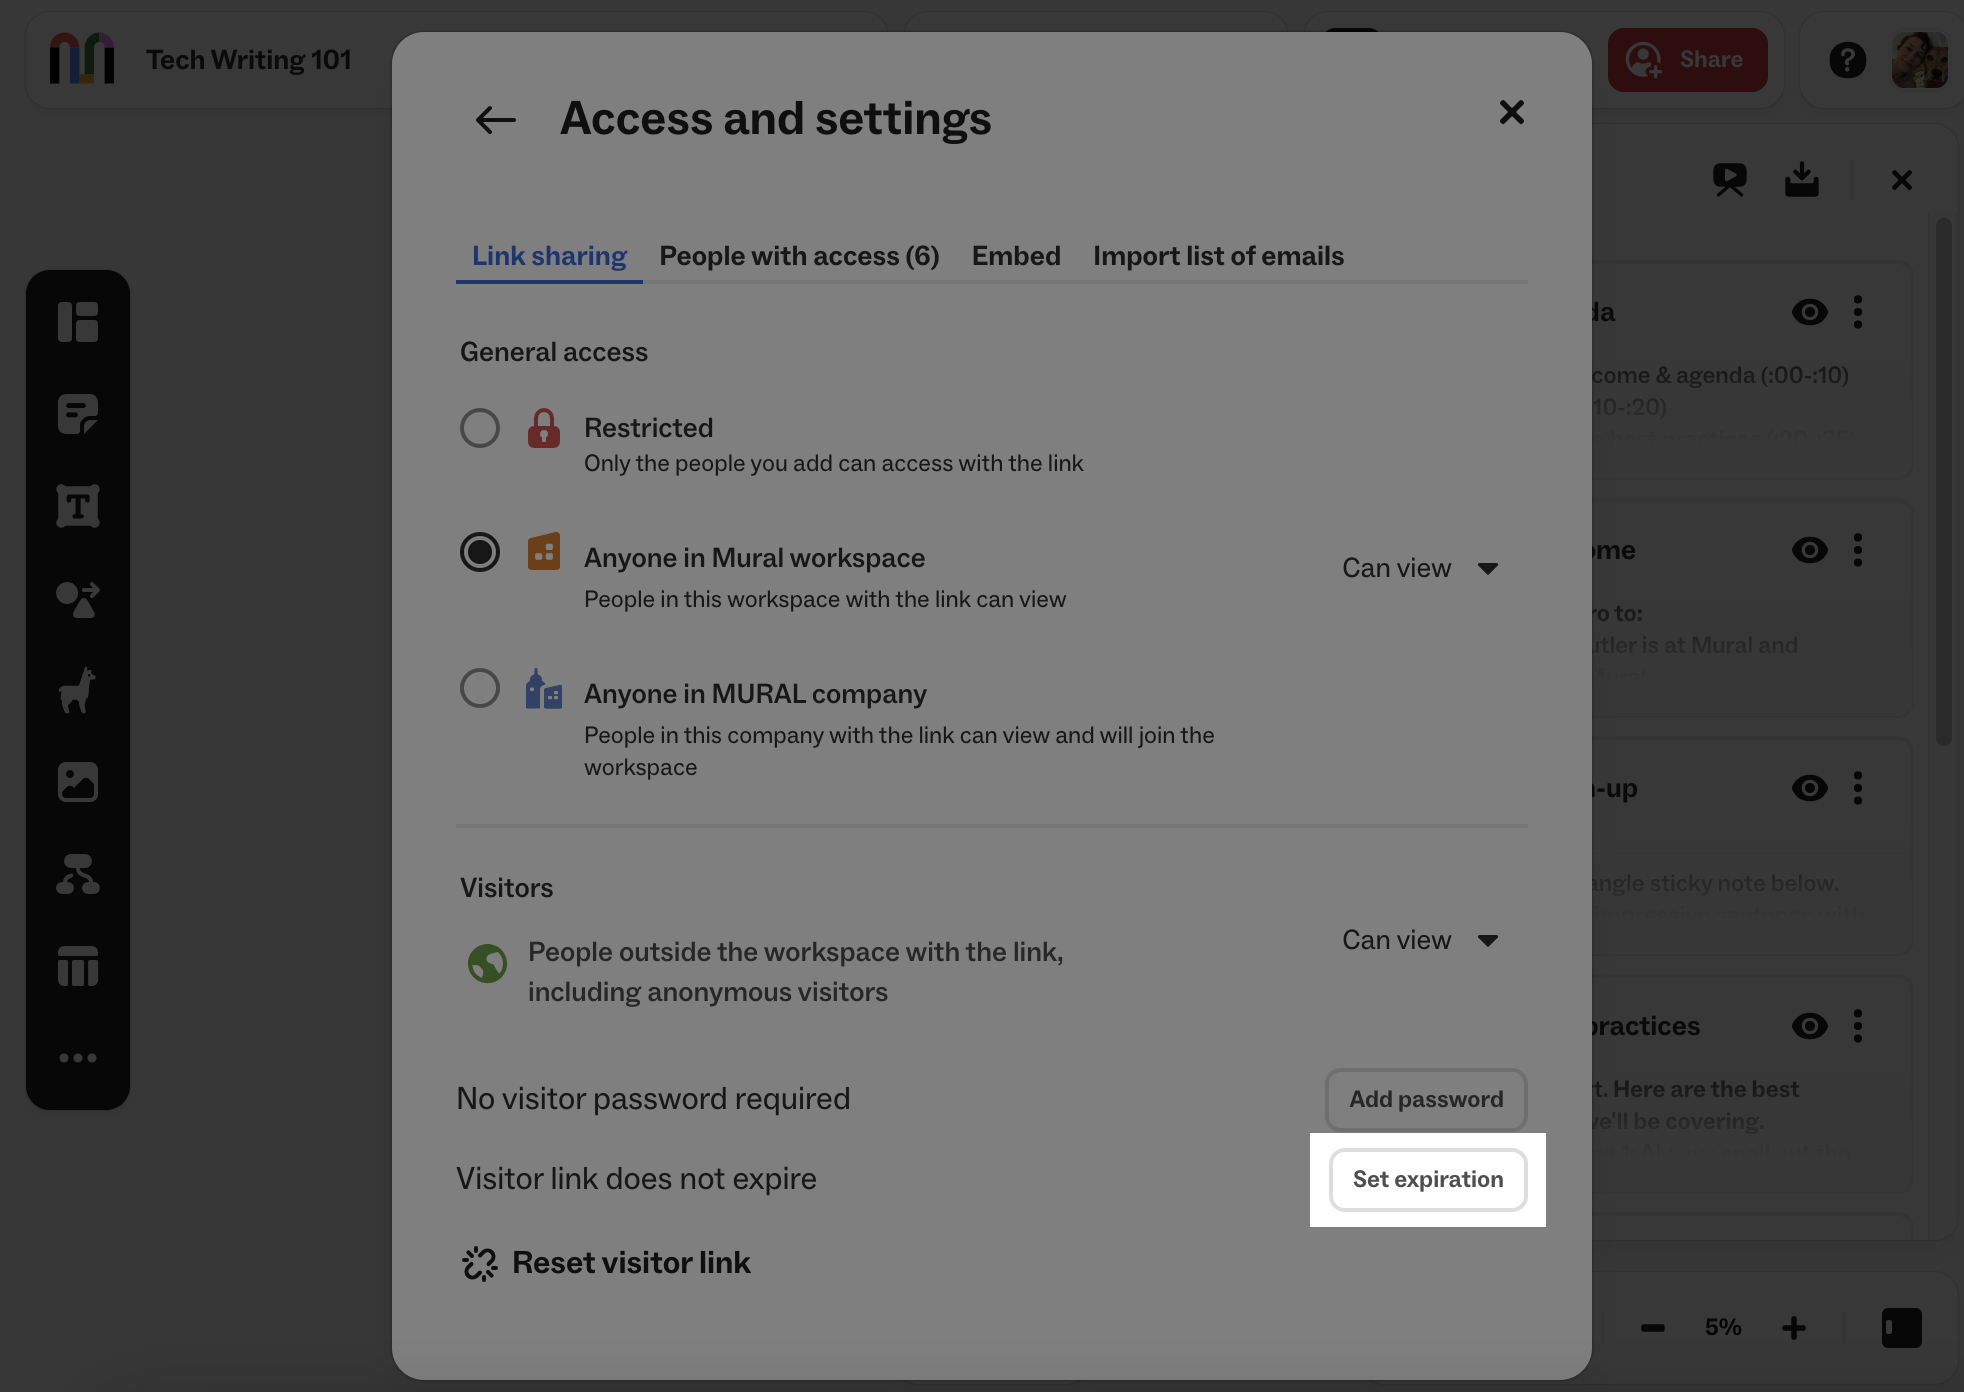Add a visitor password

pos(1425,1099)
